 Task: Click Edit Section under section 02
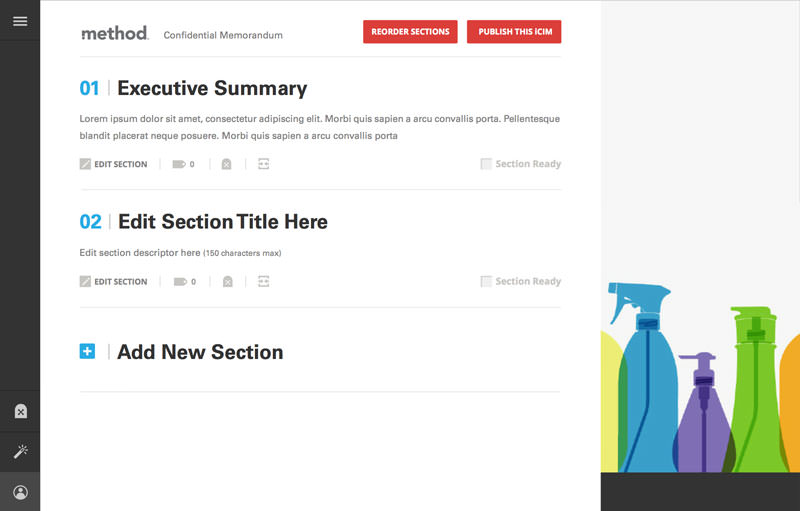pyautogui.click(x=113, y=282)
